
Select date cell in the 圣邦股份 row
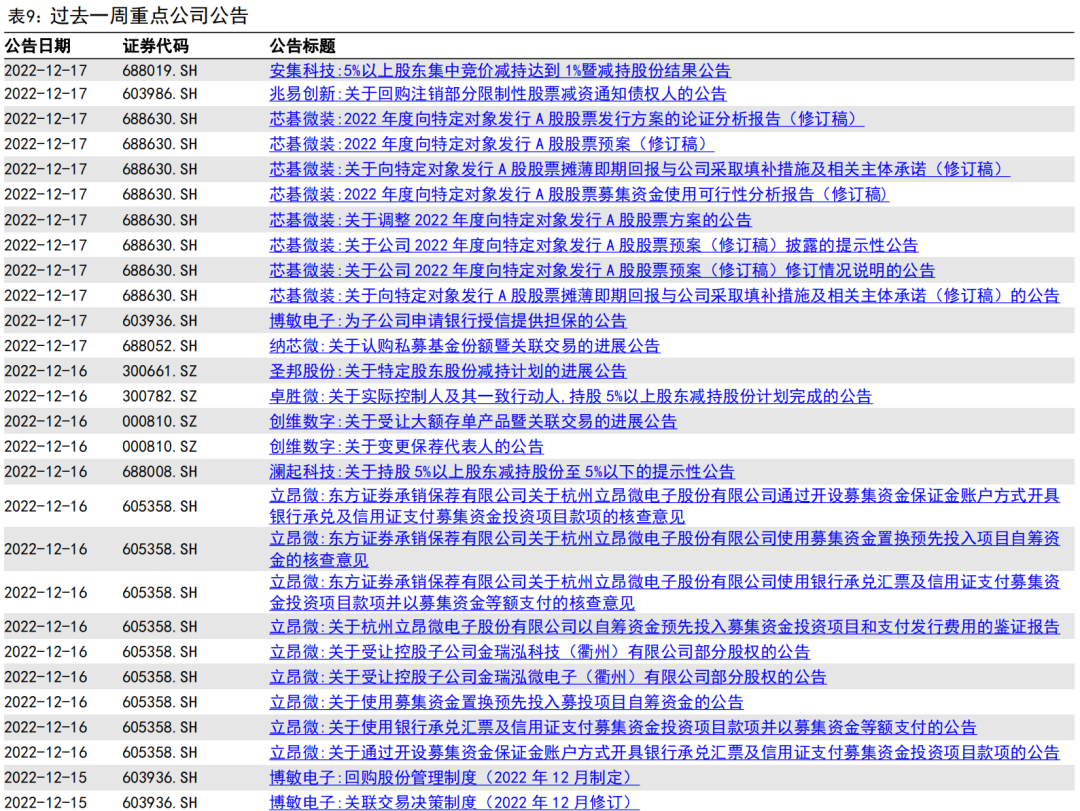pyautogui.click(x=45, y=371)
